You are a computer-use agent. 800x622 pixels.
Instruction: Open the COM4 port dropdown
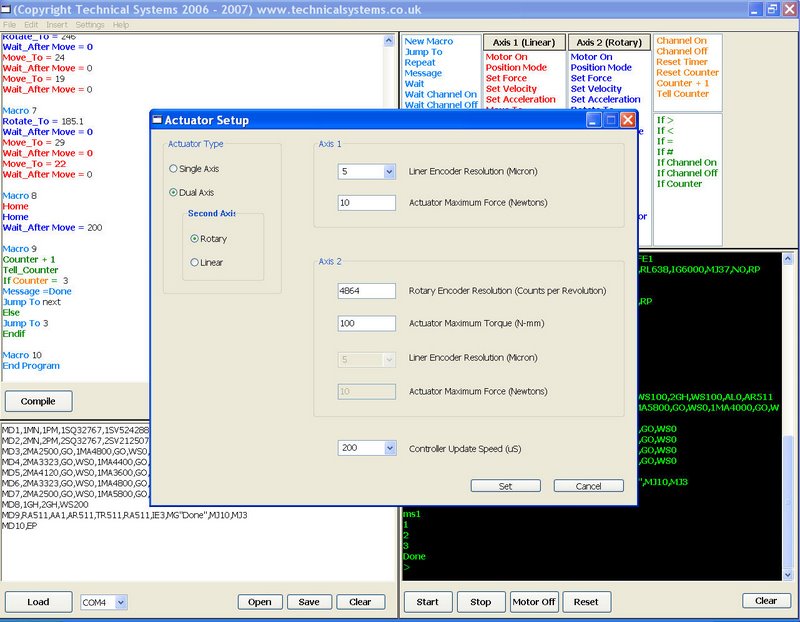(121, 602)
